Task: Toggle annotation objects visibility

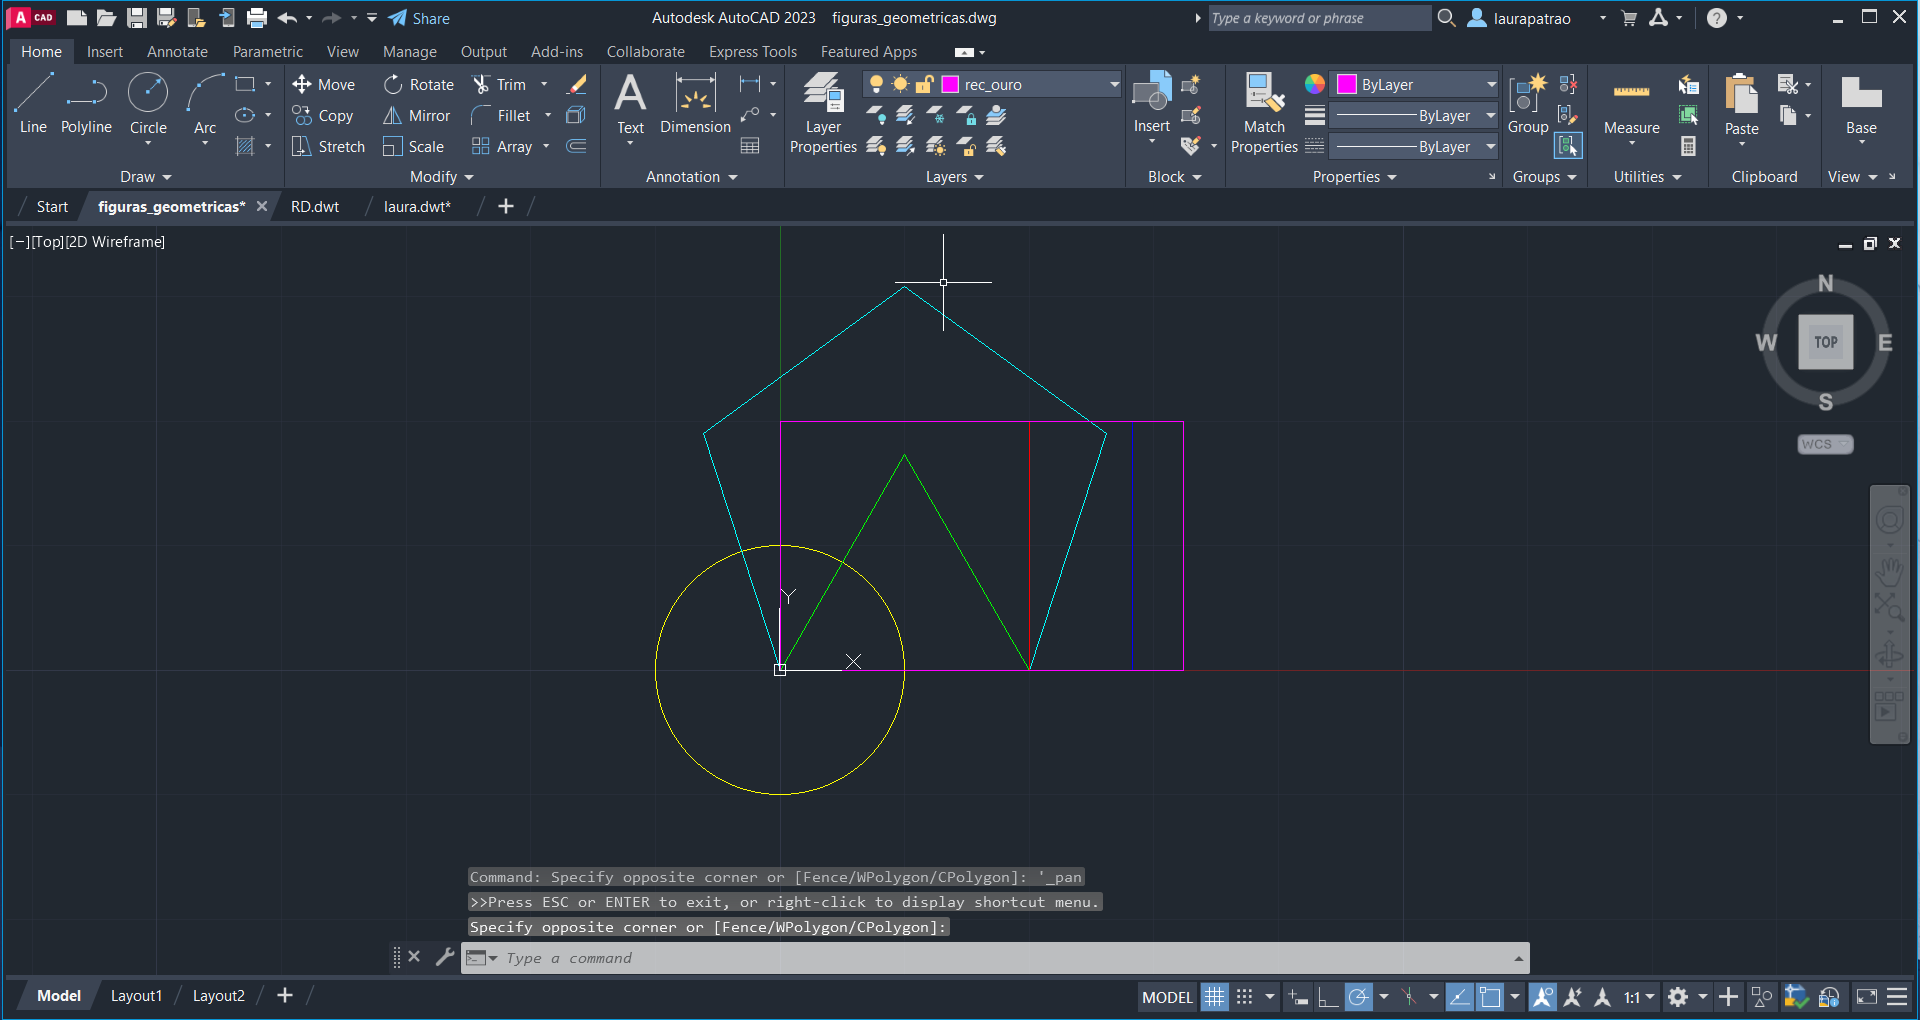Action: tap(1543, 996)
